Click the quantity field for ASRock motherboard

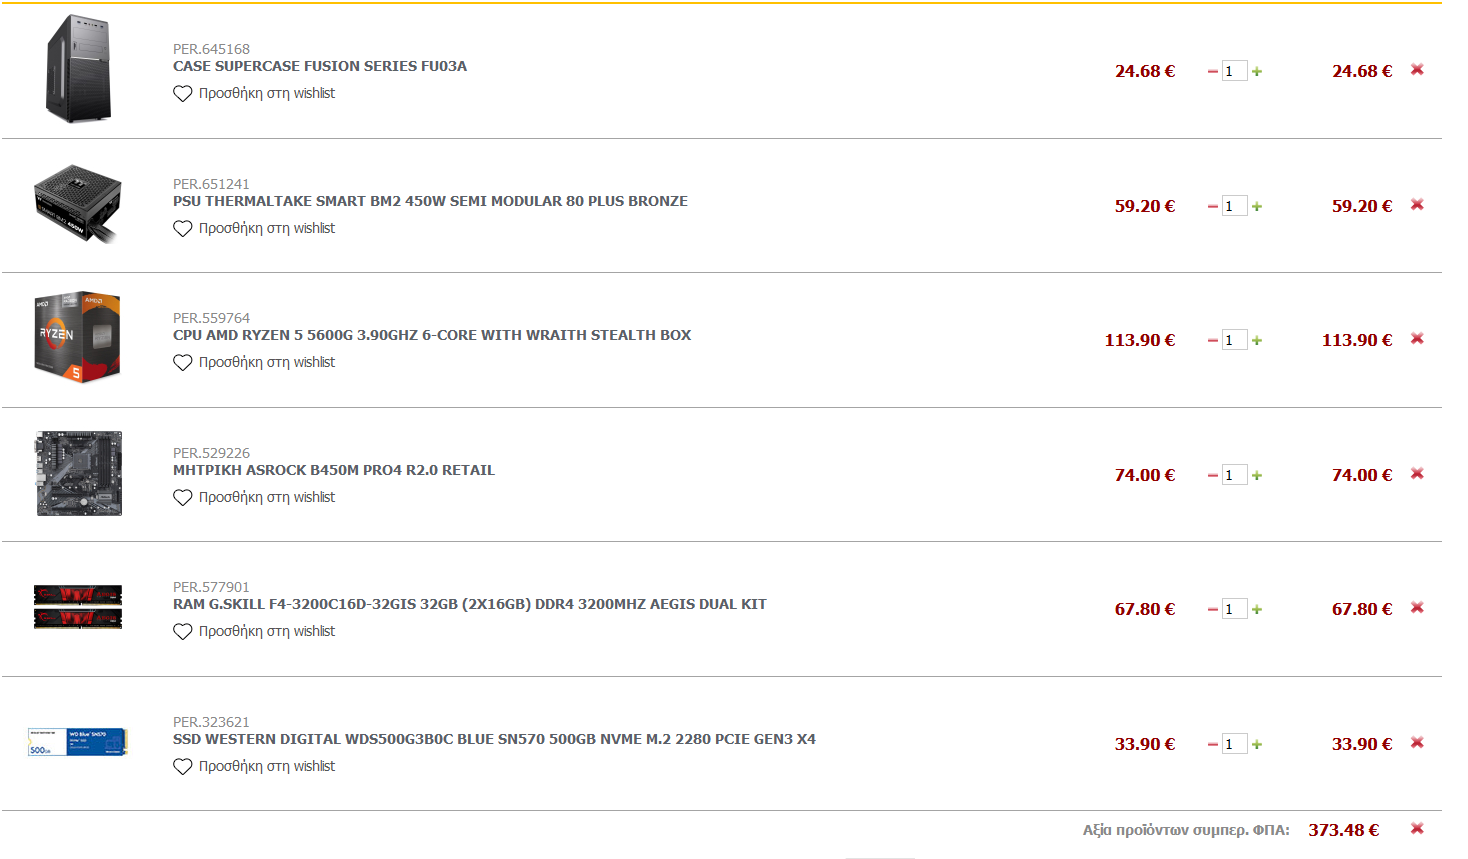(1235, 475)
